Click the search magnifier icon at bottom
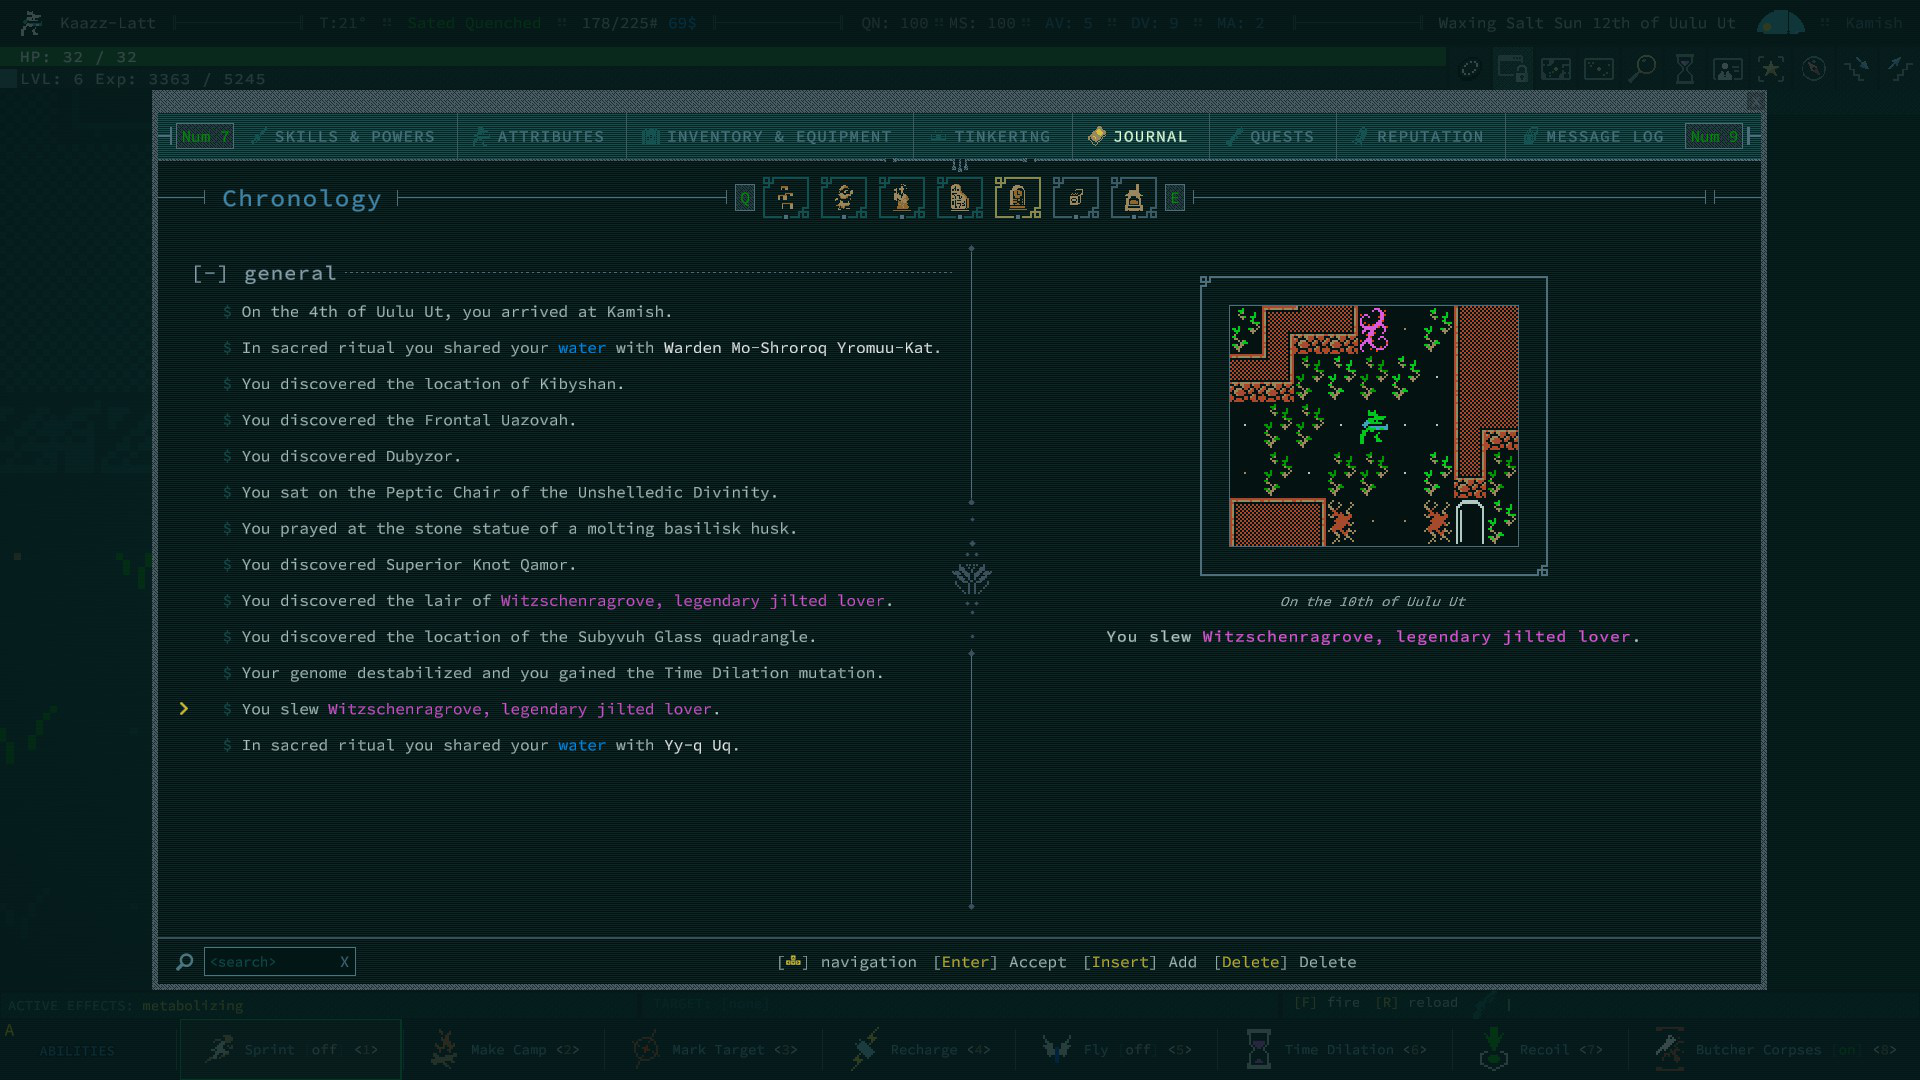This screenshot has height=1080, width=1920. 184,962
